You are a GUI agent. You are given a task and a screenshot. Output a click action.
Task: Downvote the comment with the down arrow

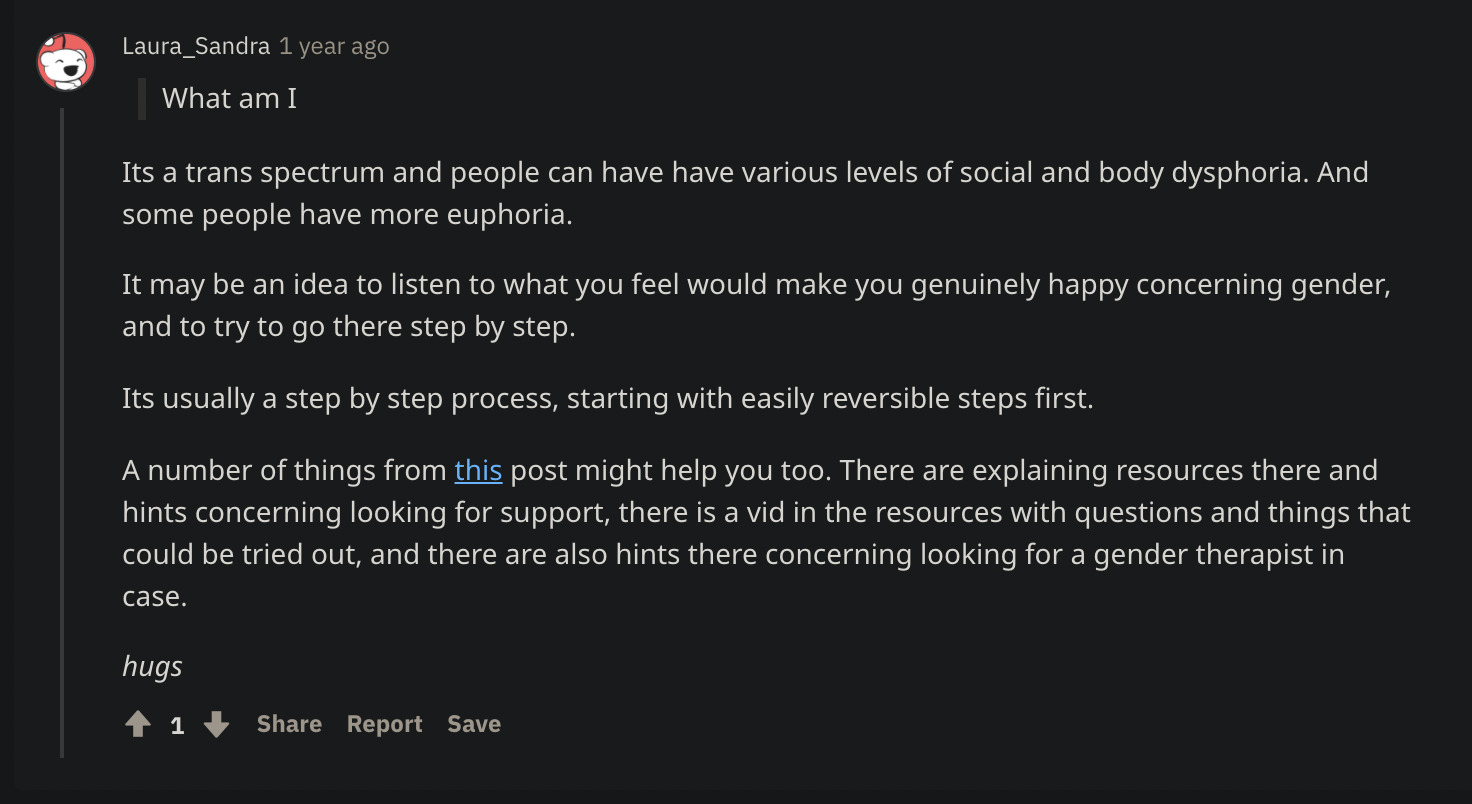tap(216, 724)
